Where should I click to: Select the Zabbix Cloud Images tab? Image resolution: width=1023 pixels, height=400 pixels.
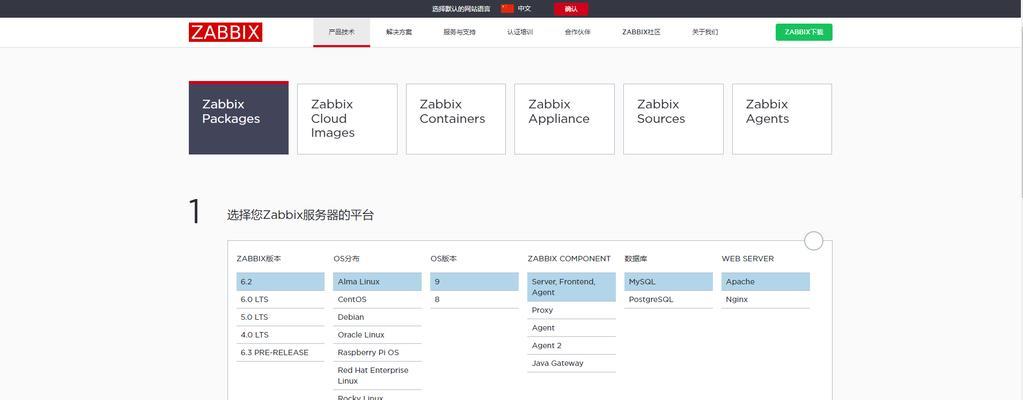point(347,119)
